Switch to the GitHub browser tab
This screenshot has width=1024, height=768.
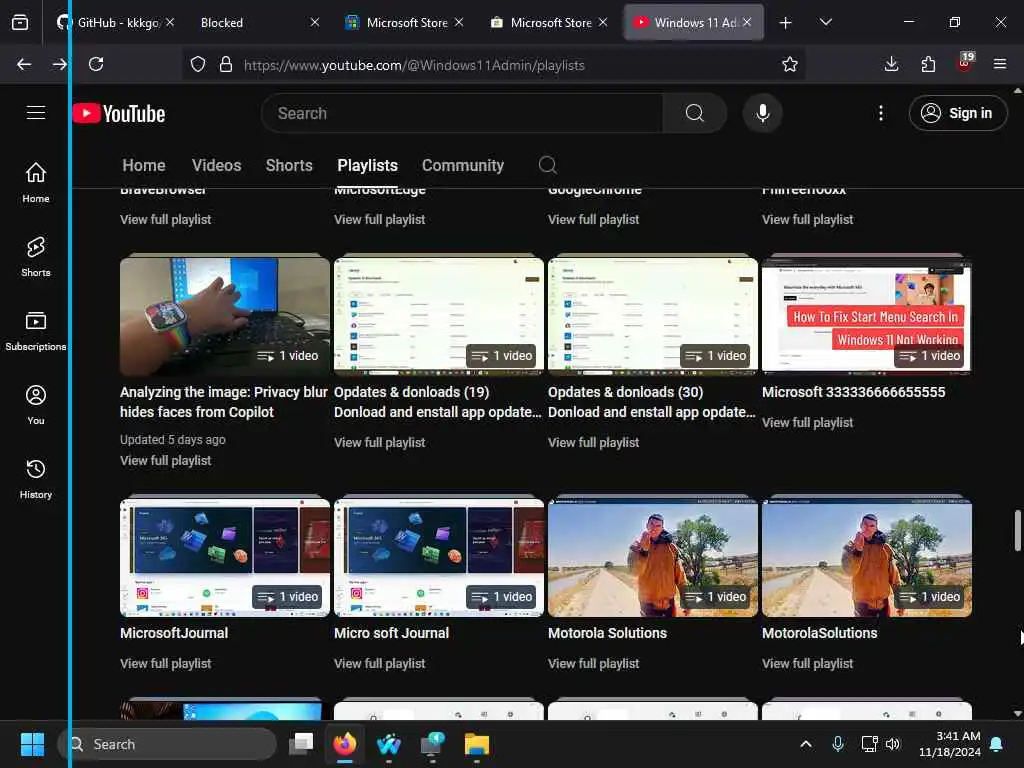pos(116,23)
